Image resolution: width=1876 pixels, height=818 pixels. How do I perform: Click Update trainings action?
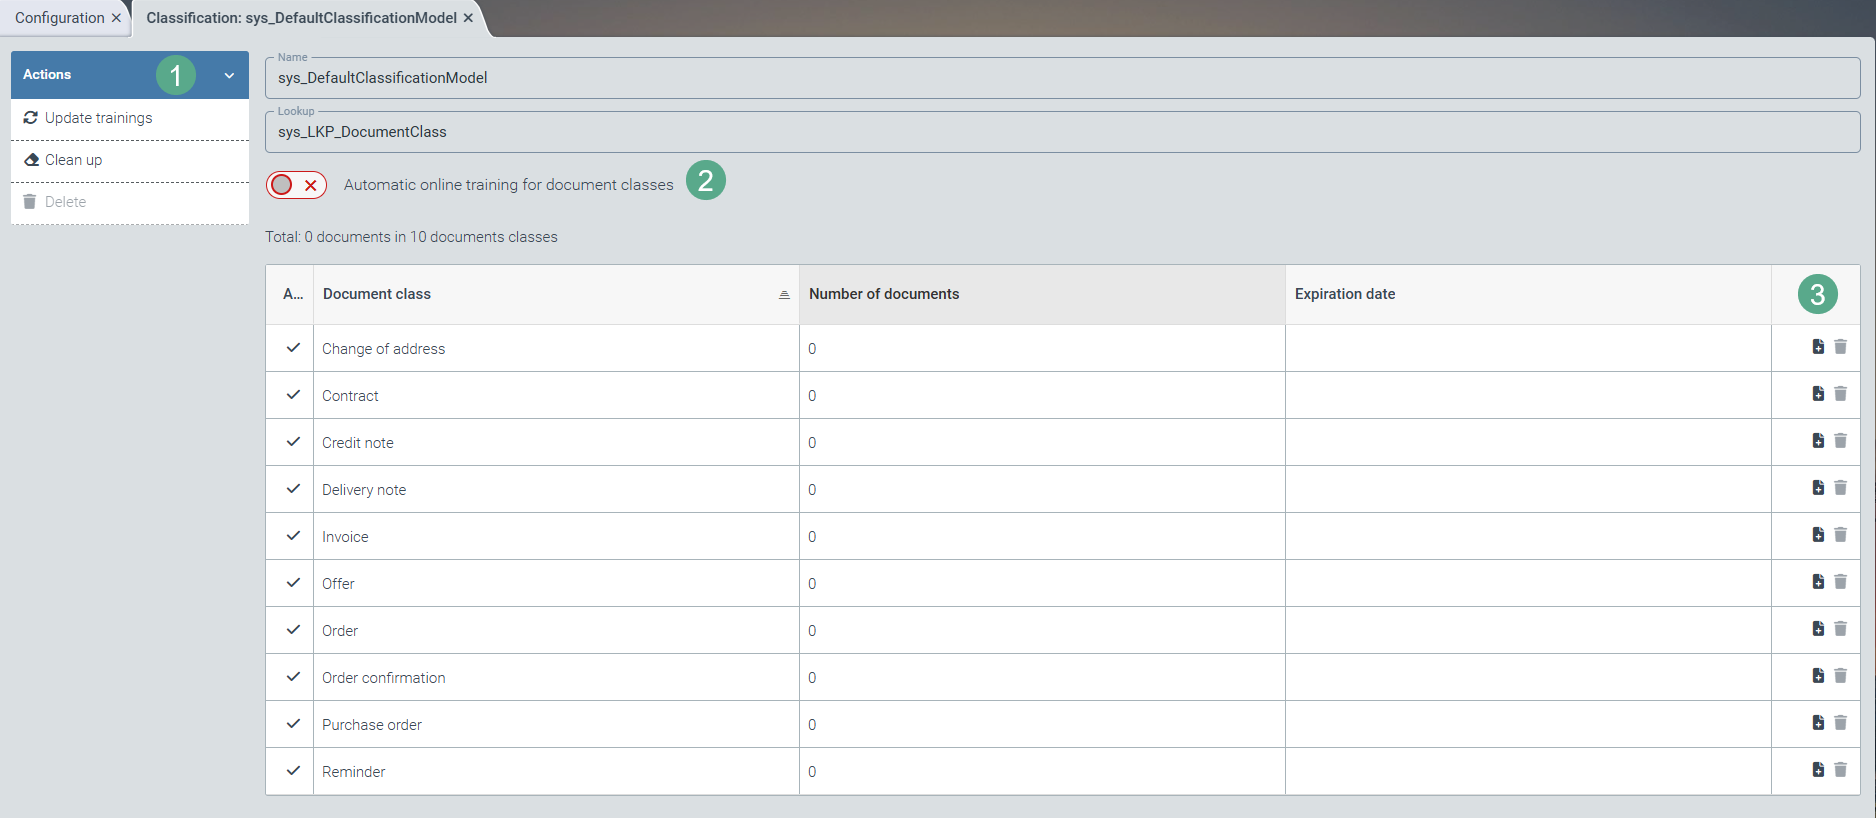coord(98,118)
